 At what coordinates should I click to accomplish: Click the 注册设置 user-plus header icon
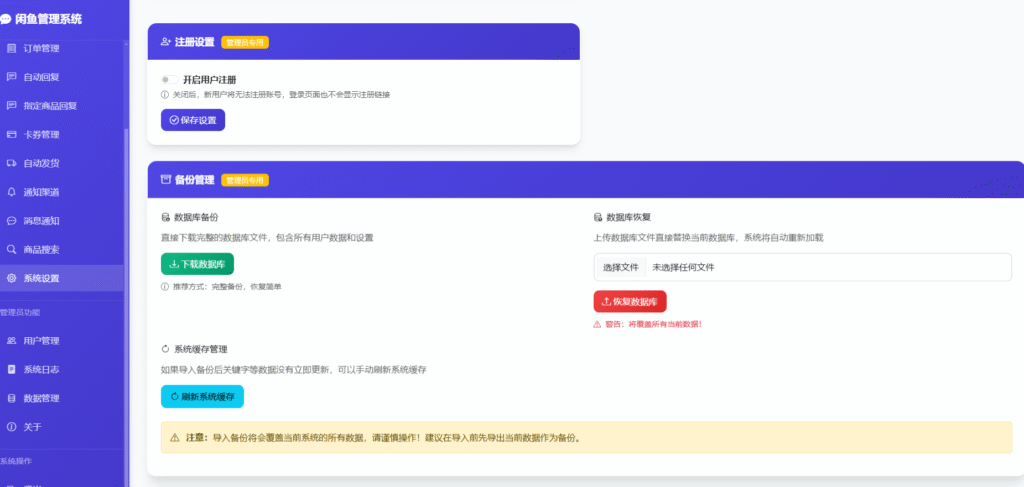tap(166, 42)
